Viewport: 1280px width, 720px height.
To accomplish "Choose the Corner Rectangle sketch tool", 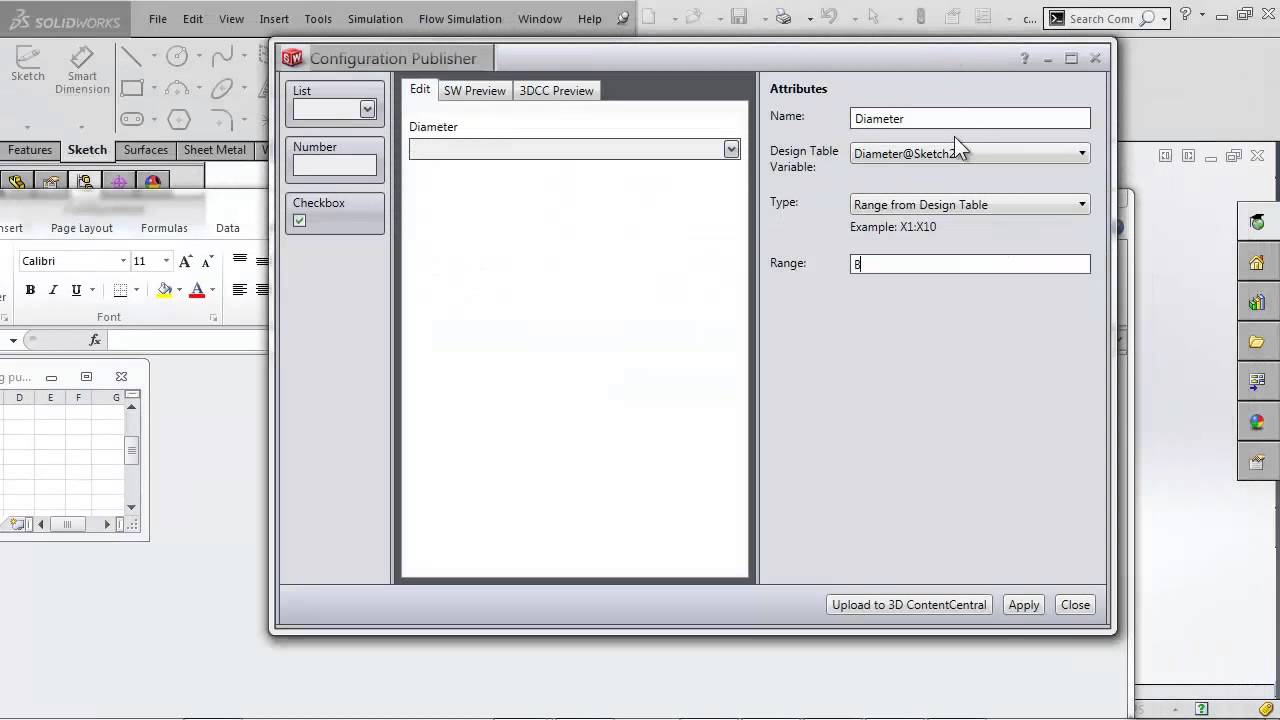I will pos(131,89).
